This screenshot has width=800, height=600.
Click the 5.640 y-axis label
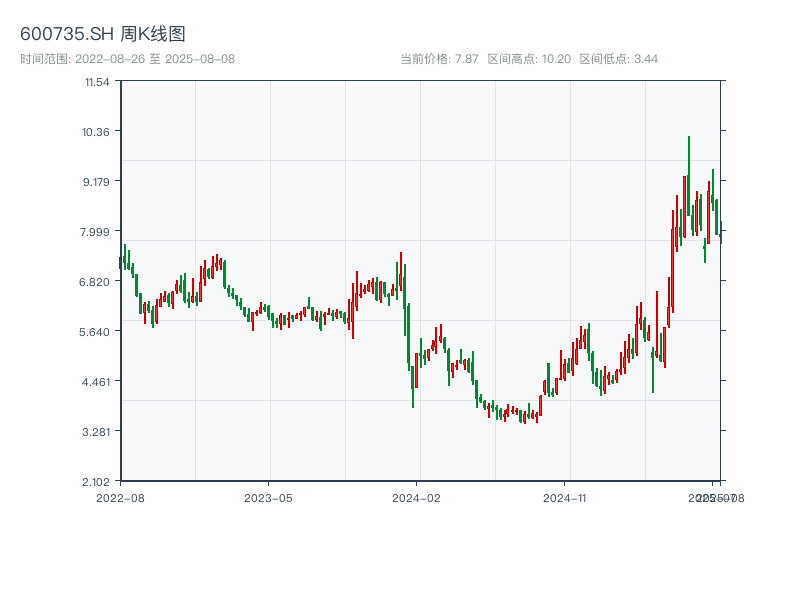(x=94, y=332)
